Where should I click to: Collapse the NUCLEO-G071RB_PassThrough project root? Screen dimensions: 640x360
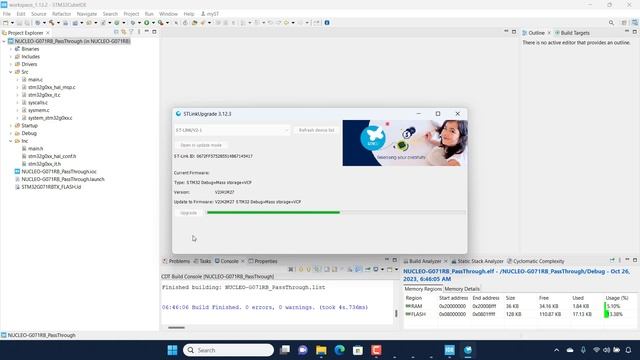pos(4,41)
